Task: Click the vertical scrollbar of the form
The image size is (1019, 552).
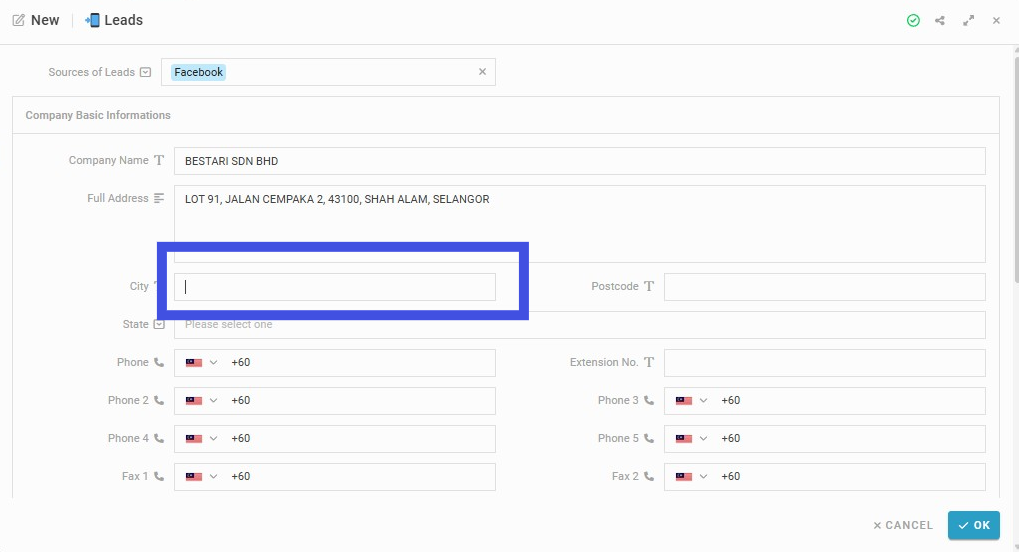Action: (1015, 169)
